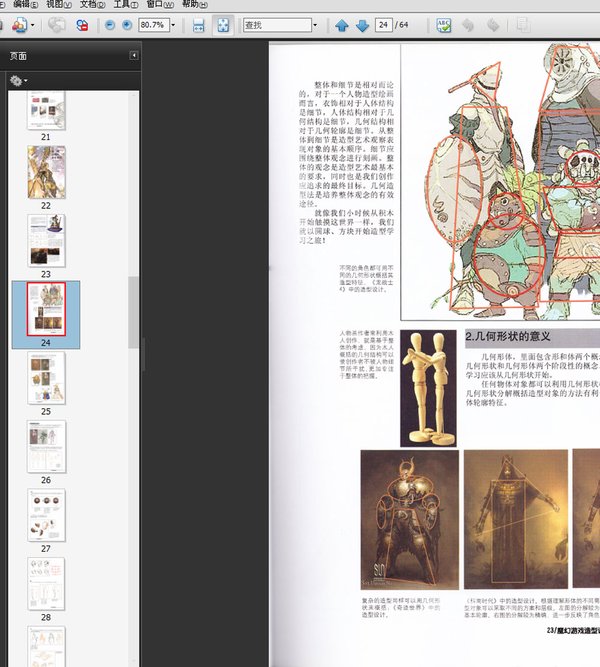Select page 28 thumbnail
Screen dimensions: 600x667
tap(46, 584)
